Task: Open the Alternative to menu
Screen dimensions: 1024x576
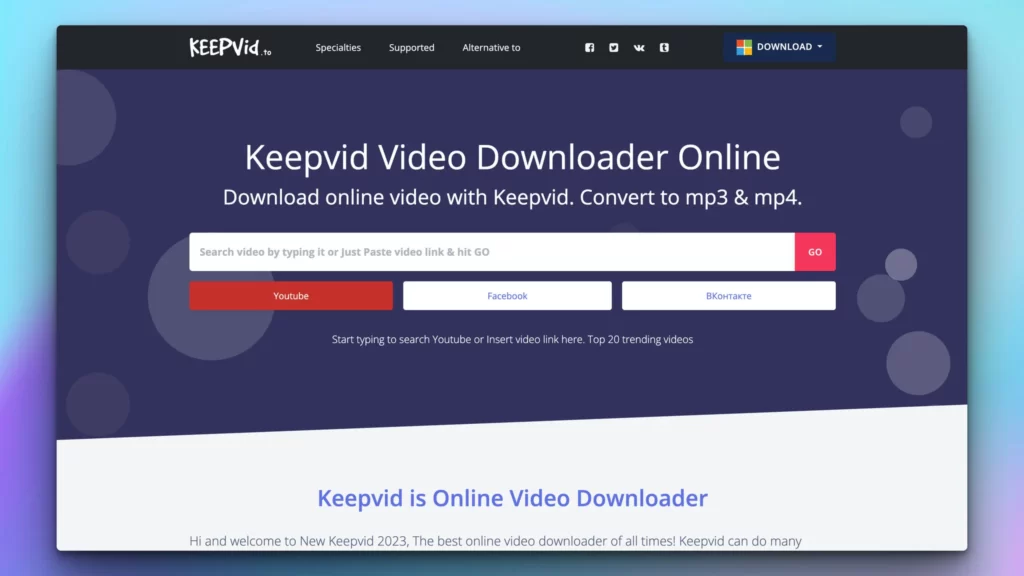Action: point(491,48)
